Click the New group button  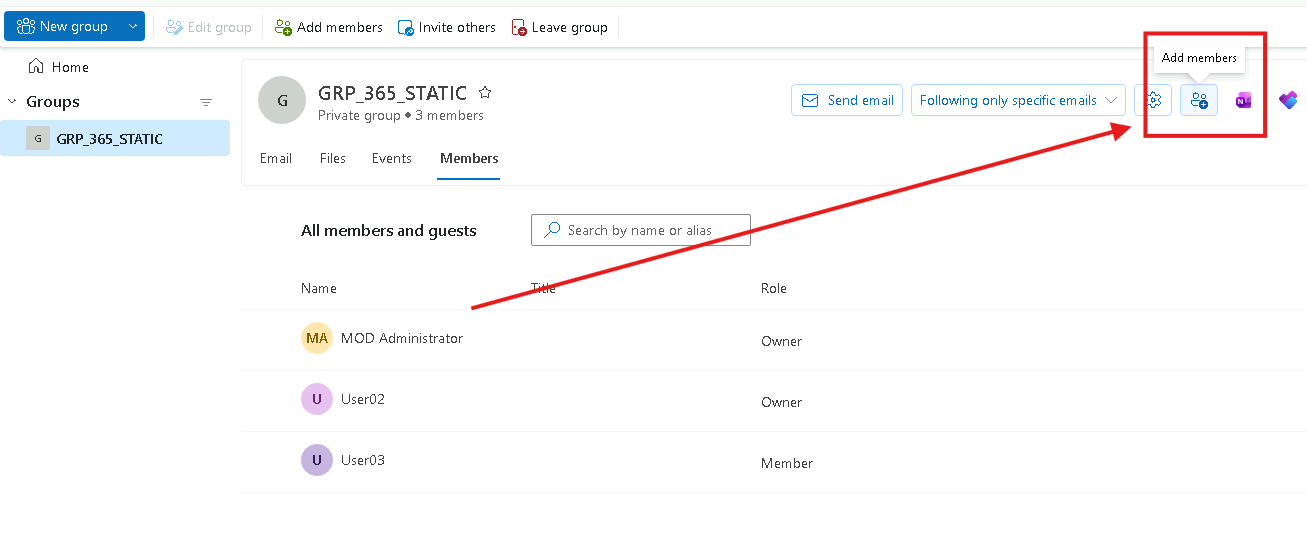coord(63,27)
